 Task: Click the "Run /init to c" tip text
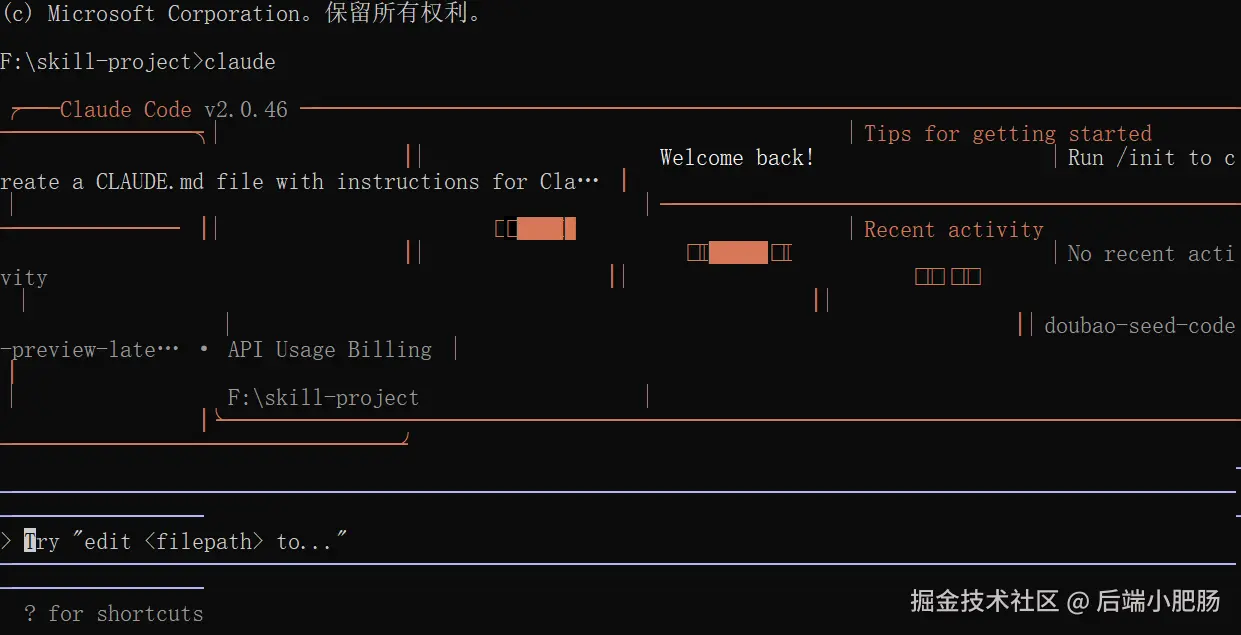(1152, 158)
